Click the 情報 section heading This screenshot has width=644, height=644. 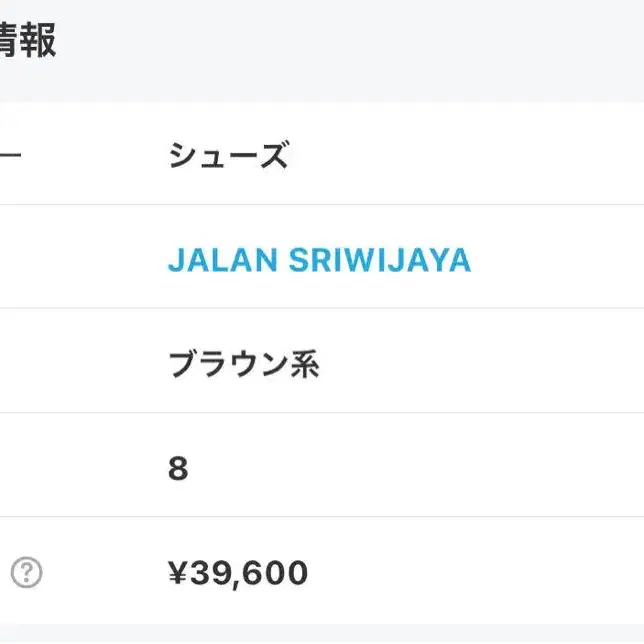pyautogui.click(x=28, y=40)
